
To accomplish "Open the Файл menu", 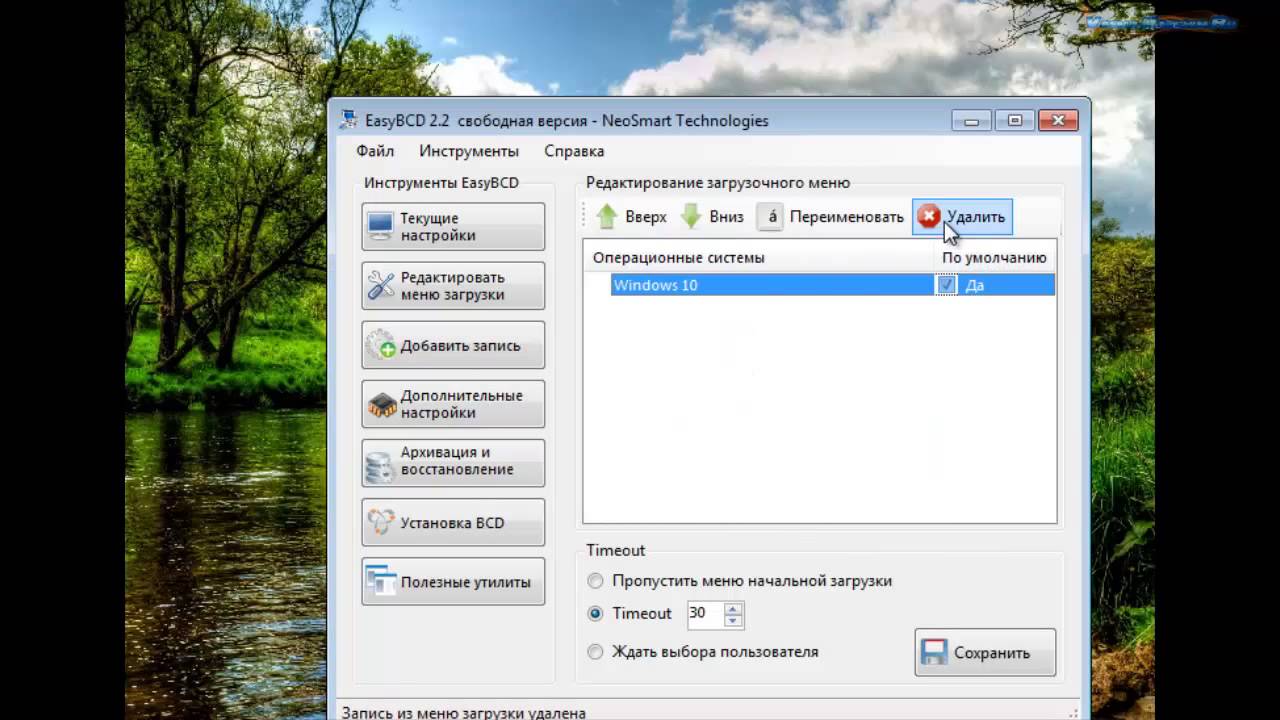I will pos(375,151).
